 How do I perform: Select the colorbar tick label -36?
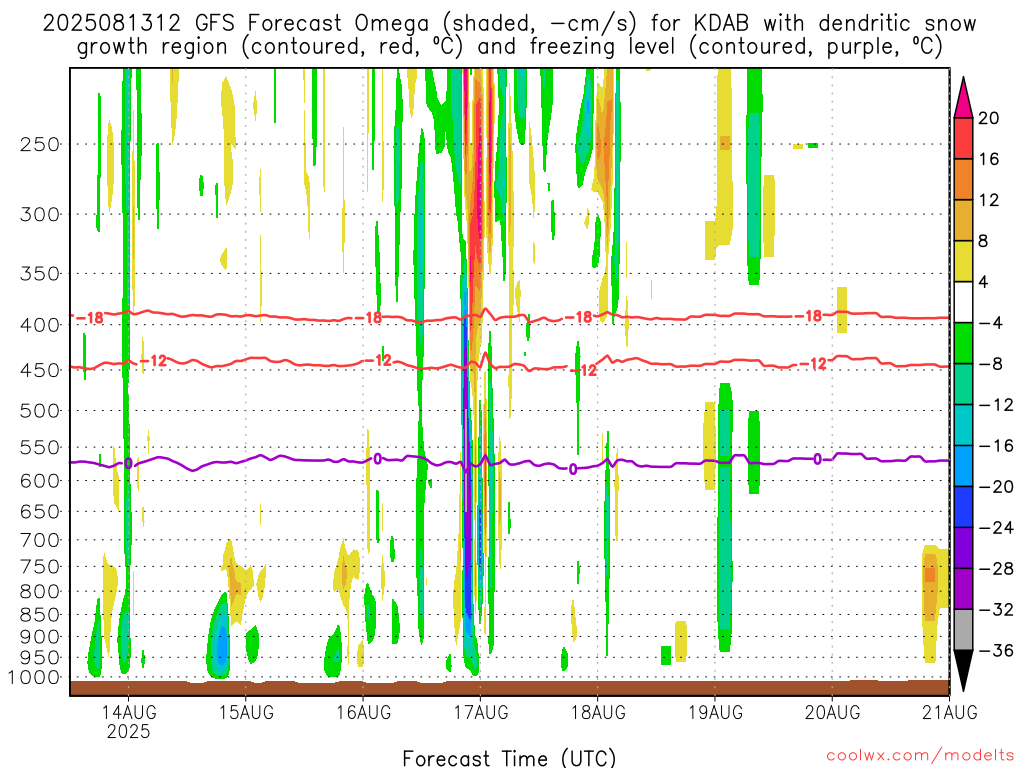(x=996, y=650)
